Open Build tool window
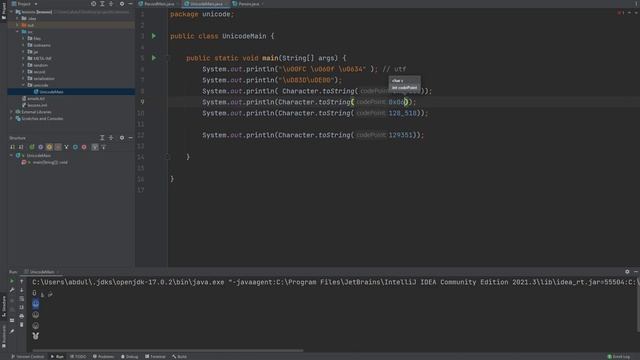The image size is (640, 360). click(x=179, y=357)
